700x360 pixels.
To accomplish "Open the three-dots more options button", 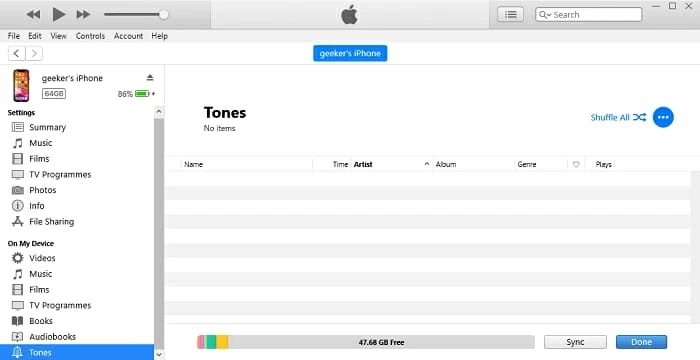I will (663, 117).
